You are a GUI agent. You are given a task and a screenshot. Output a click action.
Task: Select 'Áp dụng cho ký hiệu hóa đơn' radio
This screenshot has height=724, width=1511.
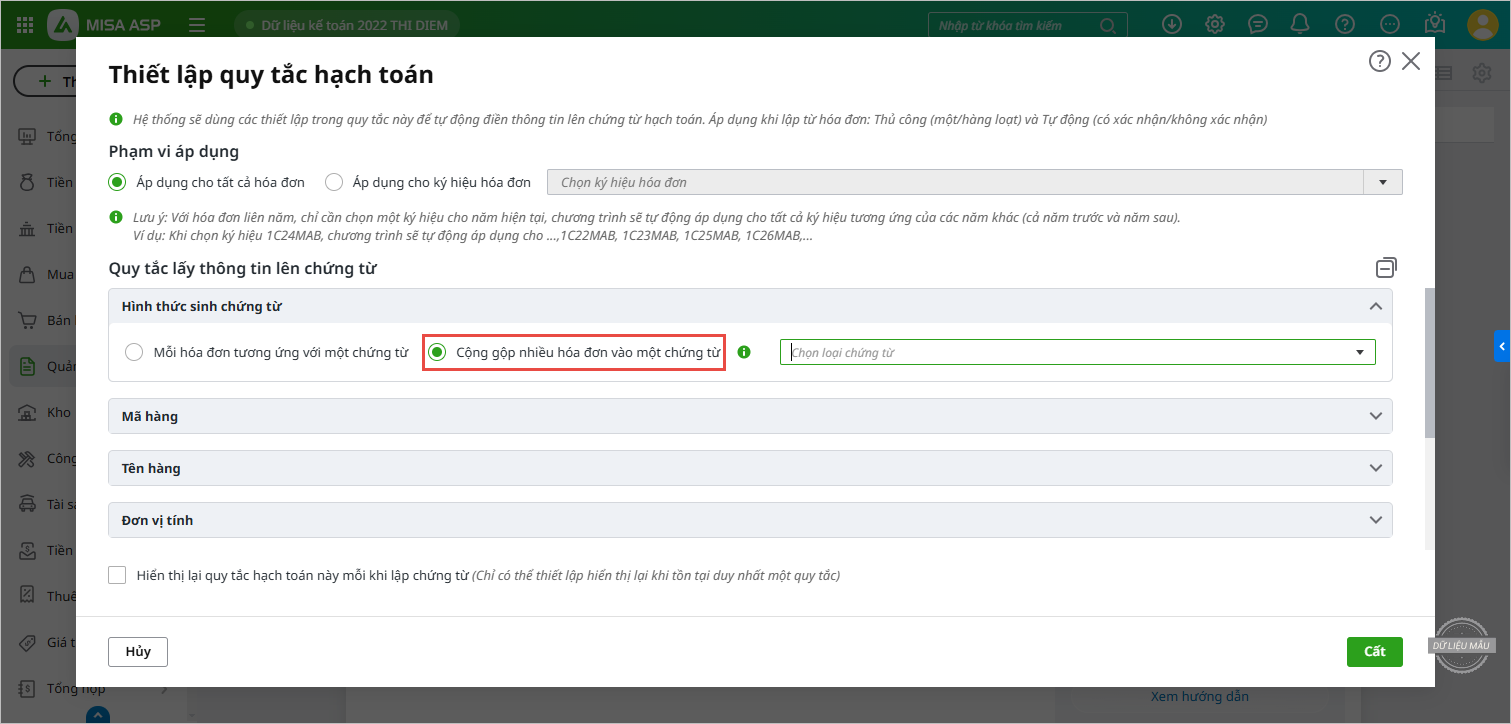(x=334, y=182)
